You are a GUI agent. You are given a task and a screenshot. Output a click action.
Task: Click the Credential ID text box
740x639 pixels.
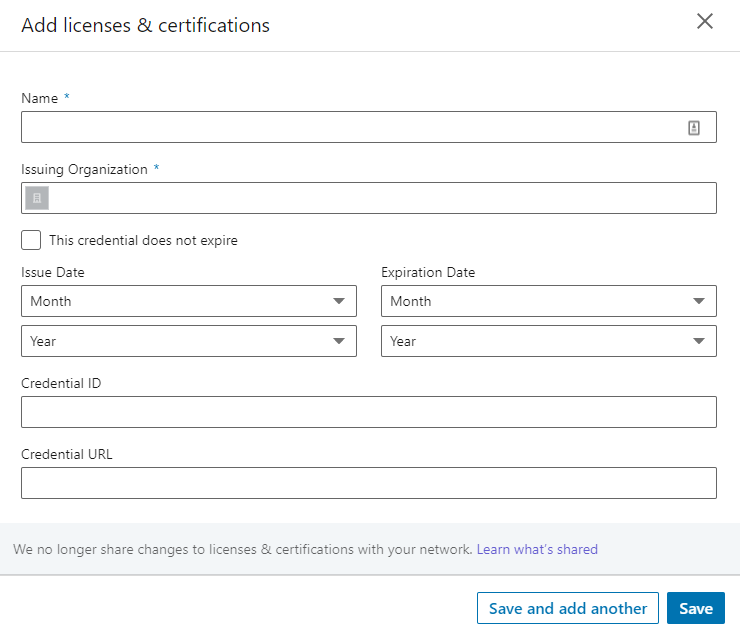369,412
